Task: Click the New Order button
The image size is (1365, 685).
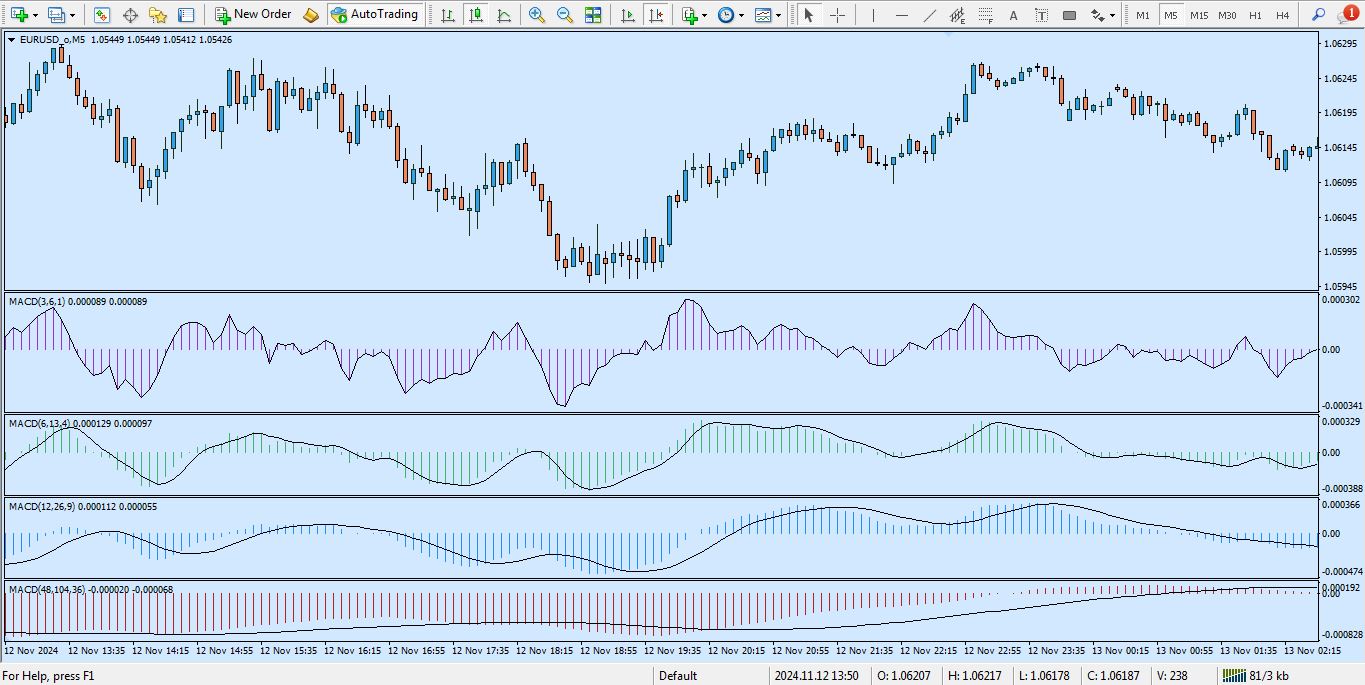Action: pos(253,15)
